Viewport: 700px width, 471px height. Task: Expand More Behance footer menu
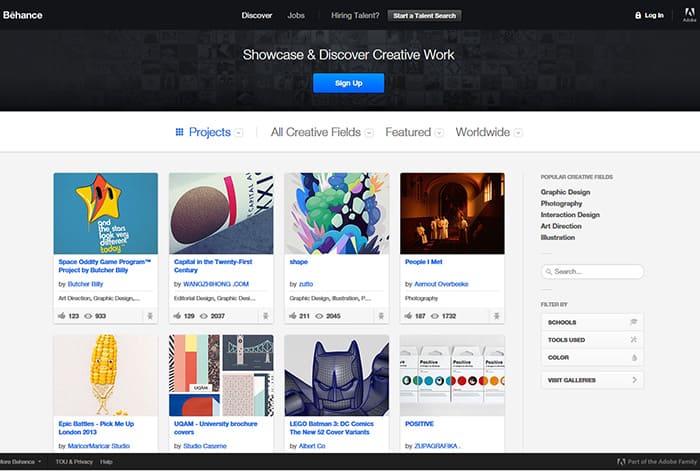coord(20,462)
